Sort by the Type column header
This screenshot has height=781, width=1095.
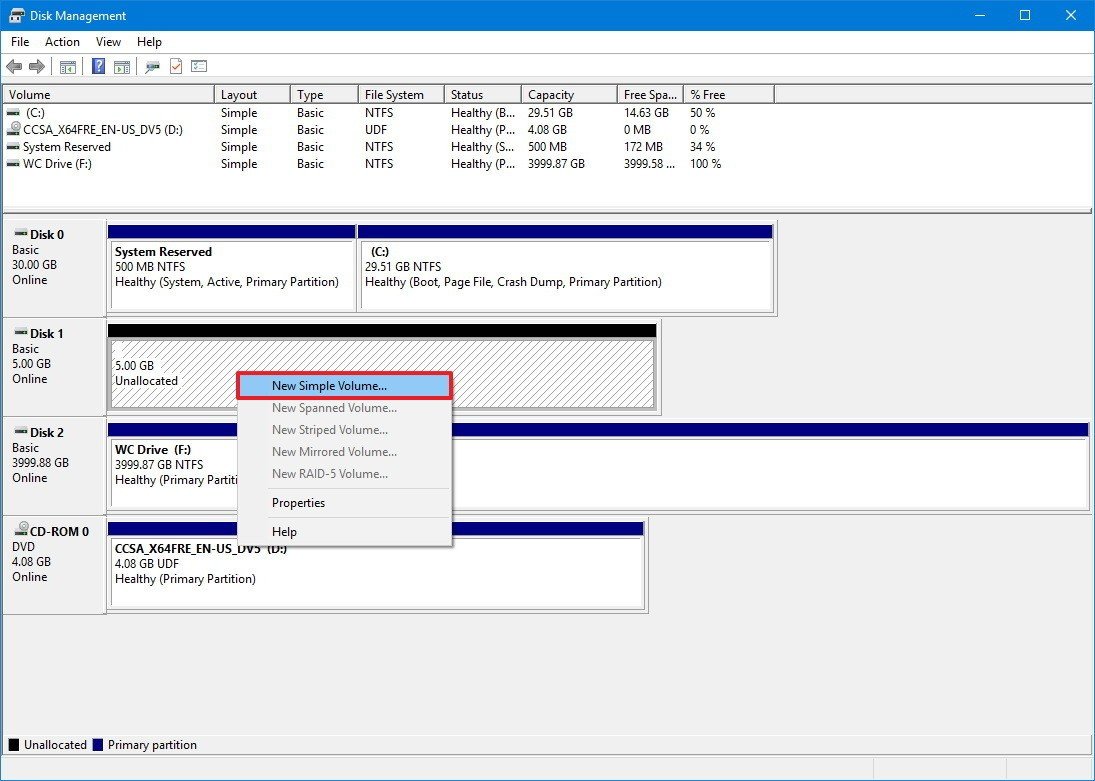click(x=325, y=94)
